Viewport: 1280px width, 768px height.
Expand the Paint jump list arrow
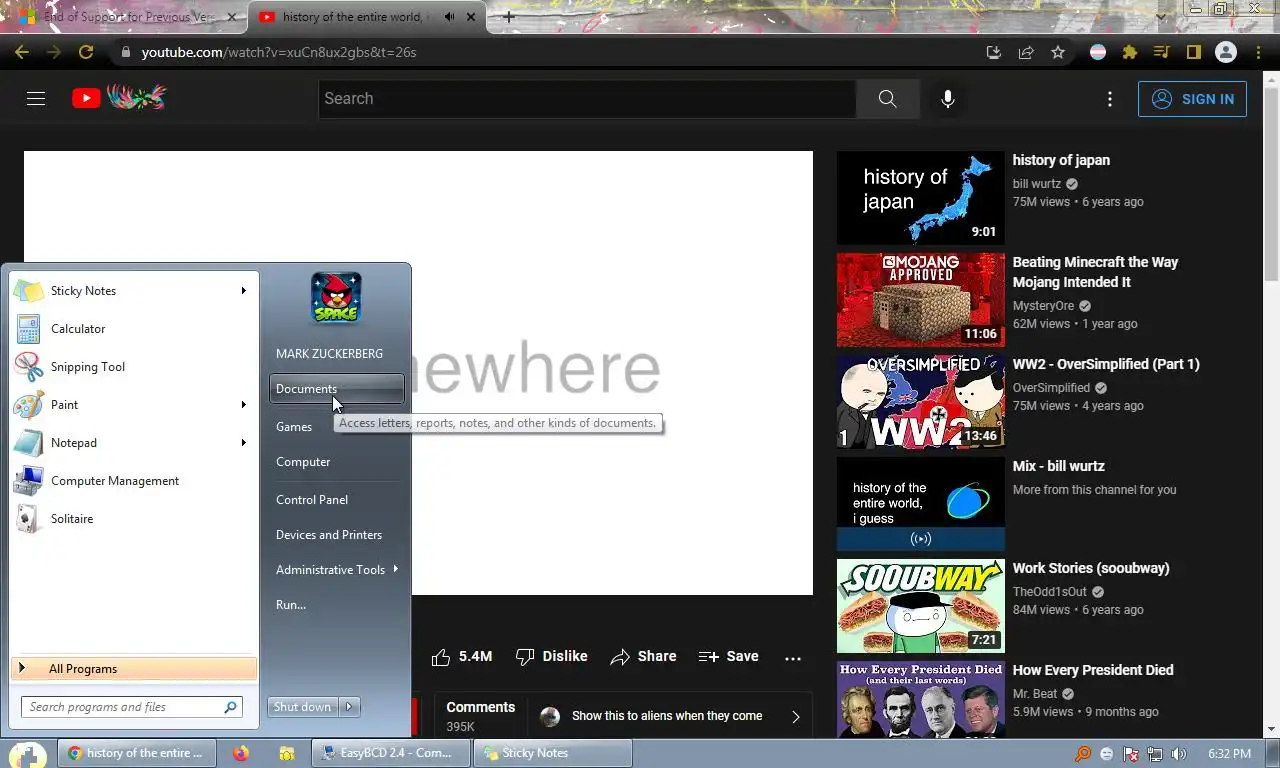[x=243, y=405]
